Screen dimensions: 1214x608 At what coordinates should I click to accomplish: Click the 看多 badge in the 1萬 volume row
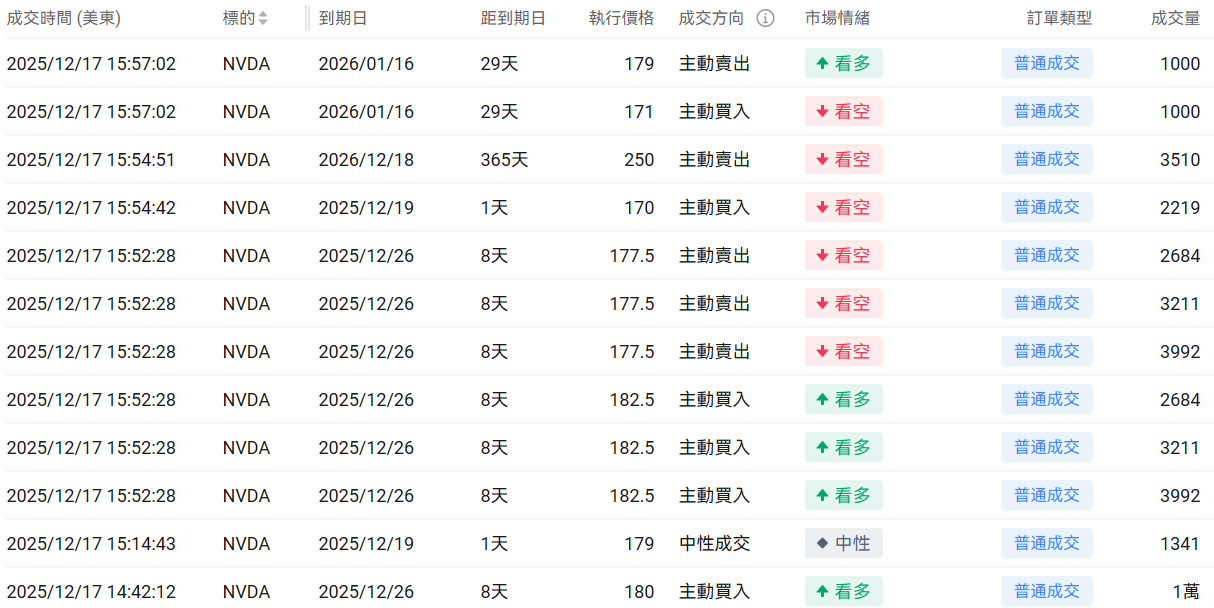coord(843,592)
